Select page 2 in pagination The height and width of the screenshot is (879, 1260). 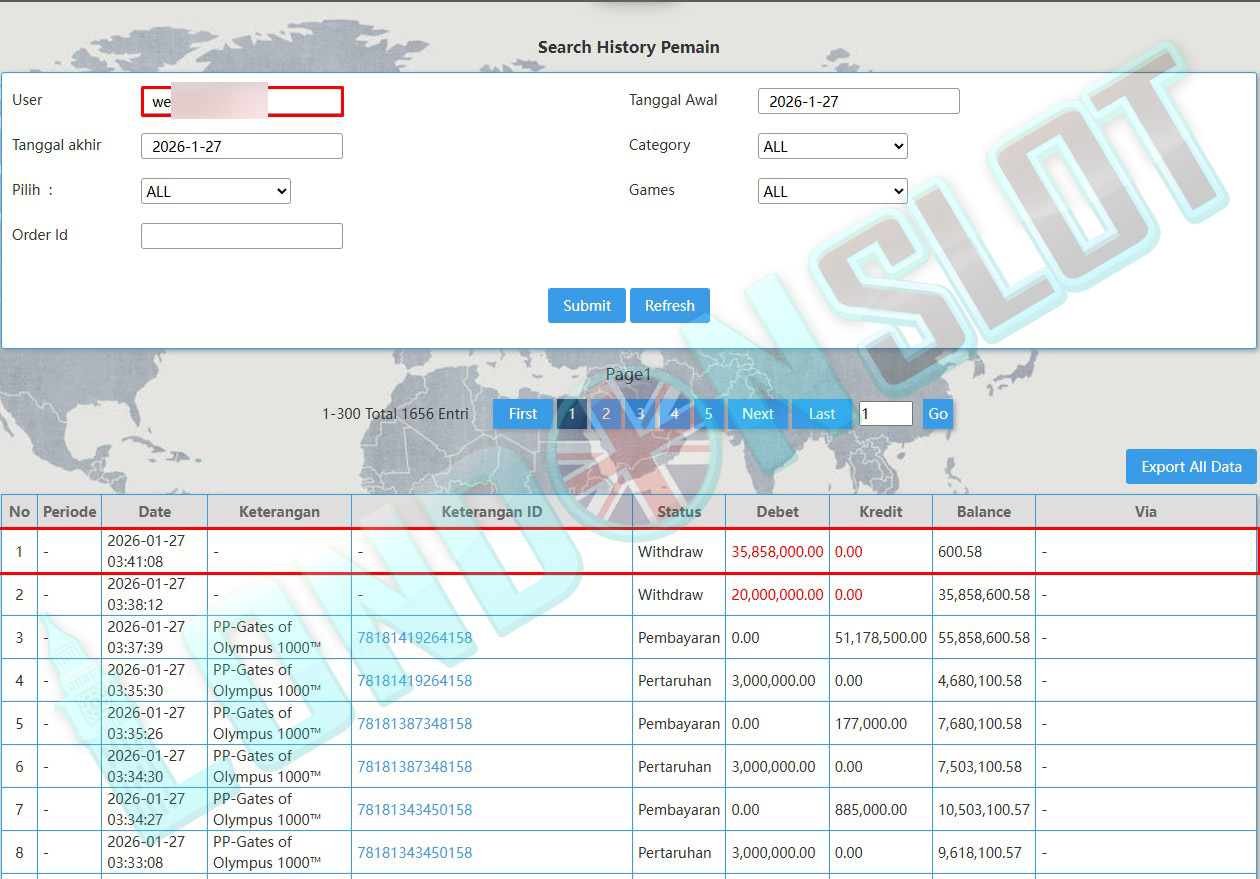coord(606,414)
